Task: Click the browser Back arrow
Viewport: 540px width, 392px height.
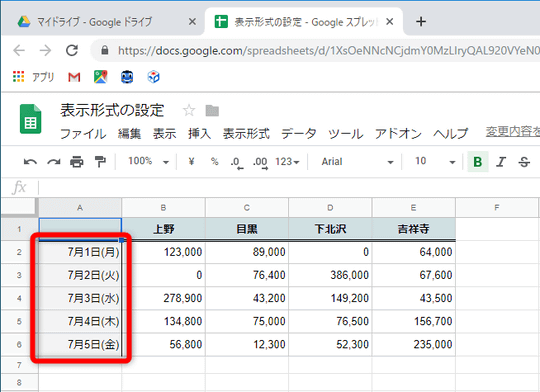Action: click(x=19, y=51)
